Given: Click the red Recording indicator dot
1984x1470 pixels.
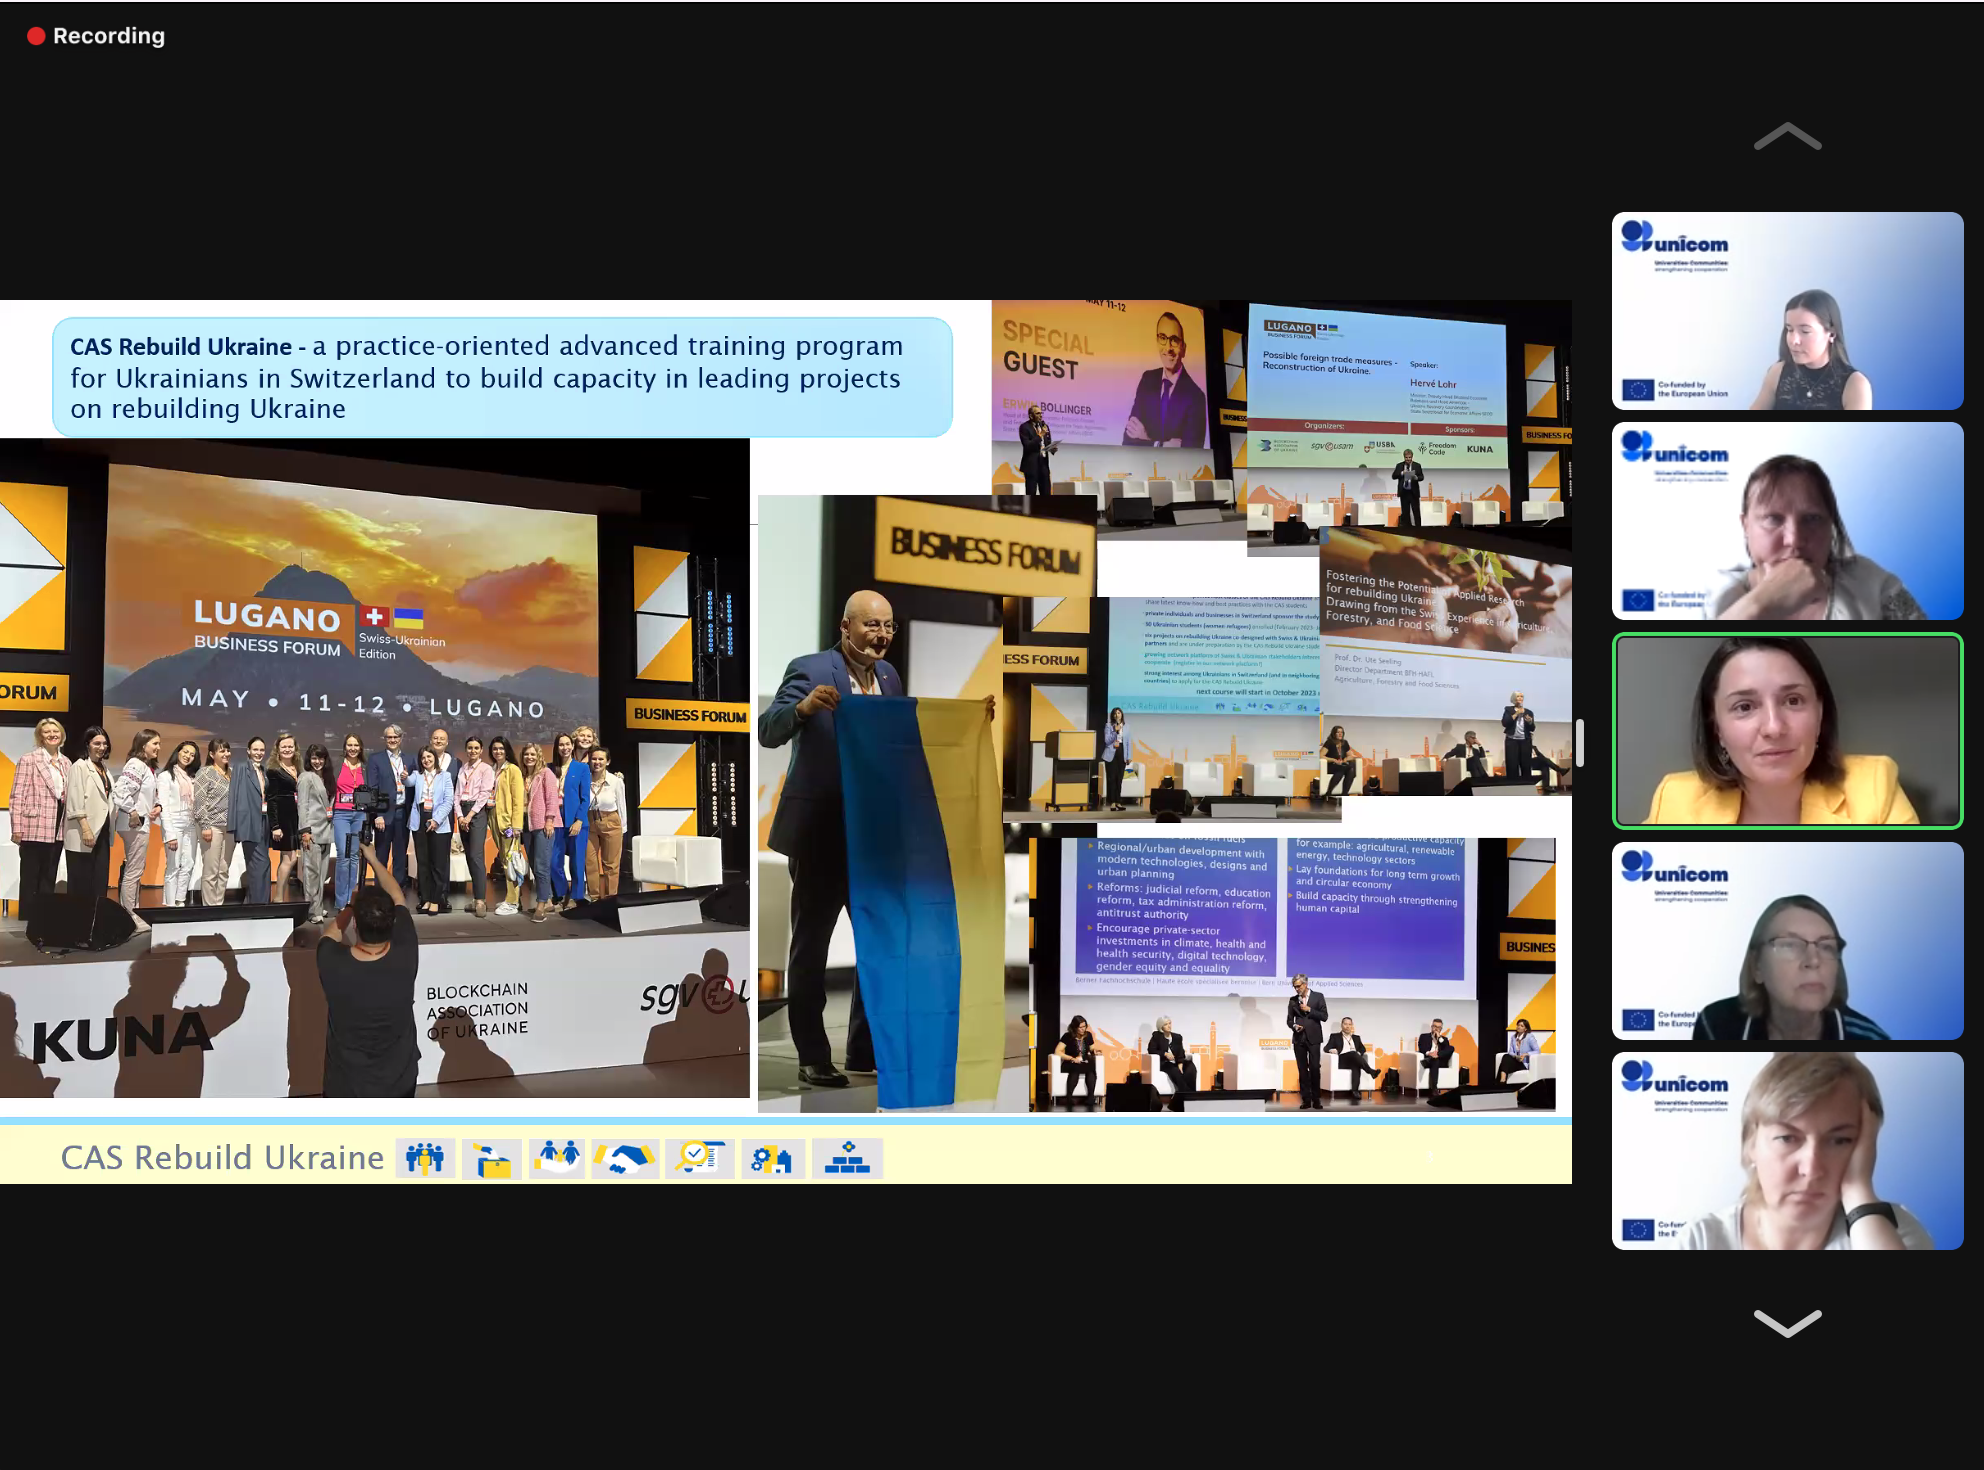Looking at the screenshot, I should pyautogui.click(x=36, y=36).
